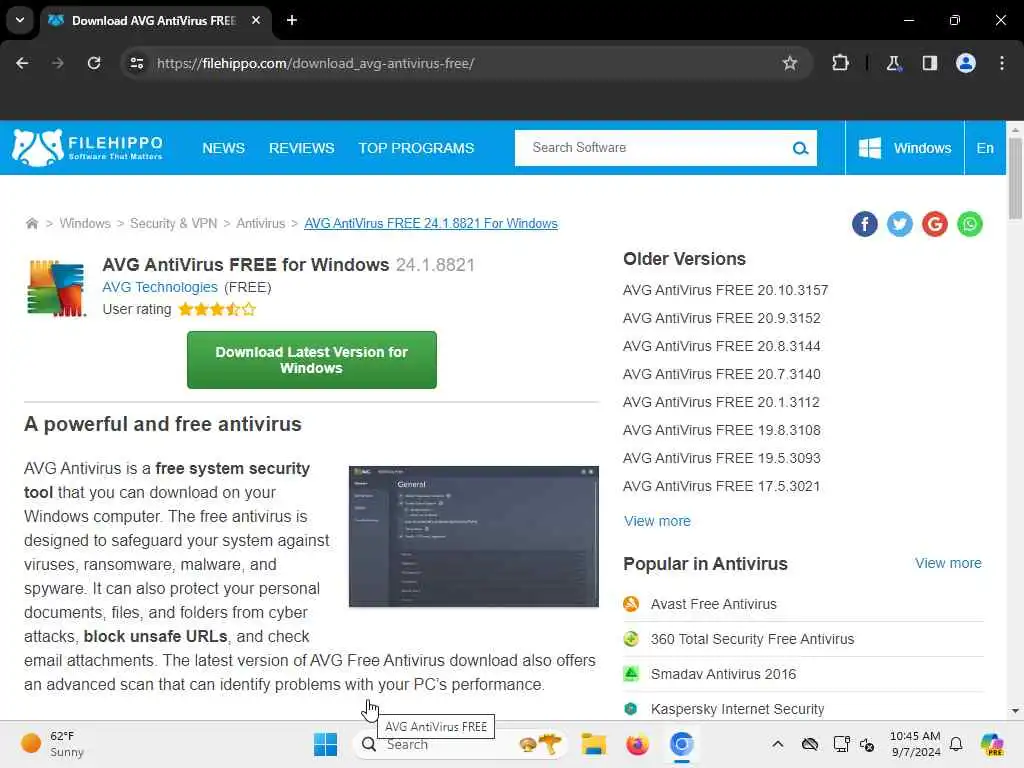Click View more under Older Versions
1024x768 pixels.
coord(657,521)
